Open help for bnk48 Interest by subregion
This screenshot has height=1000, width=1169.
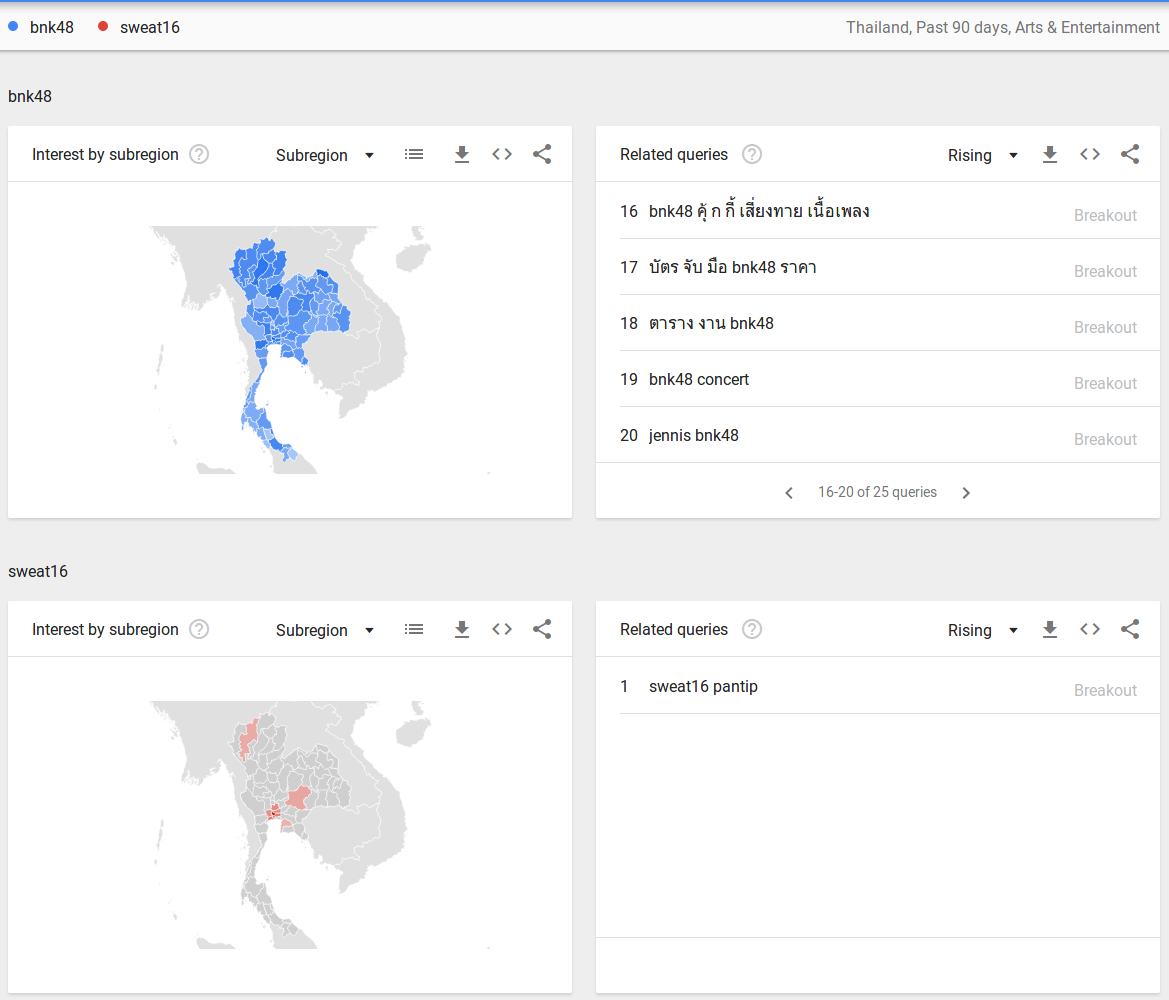coord(199,154)
